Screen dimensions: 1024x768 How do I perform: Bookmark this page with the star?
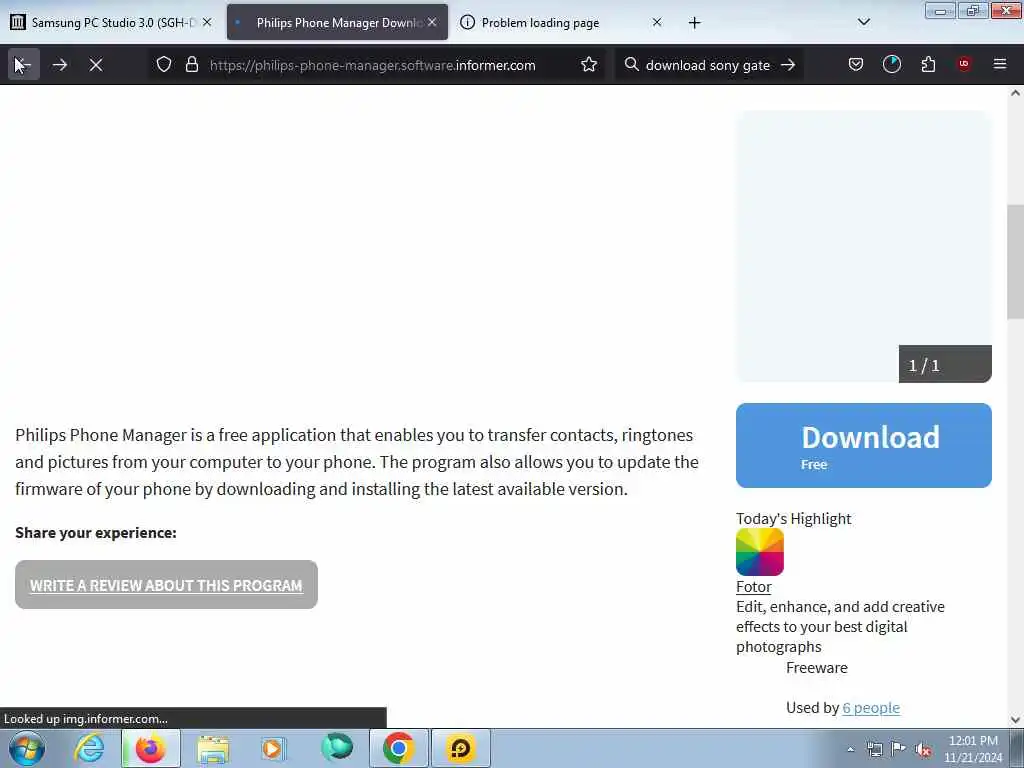click(589, 65)
